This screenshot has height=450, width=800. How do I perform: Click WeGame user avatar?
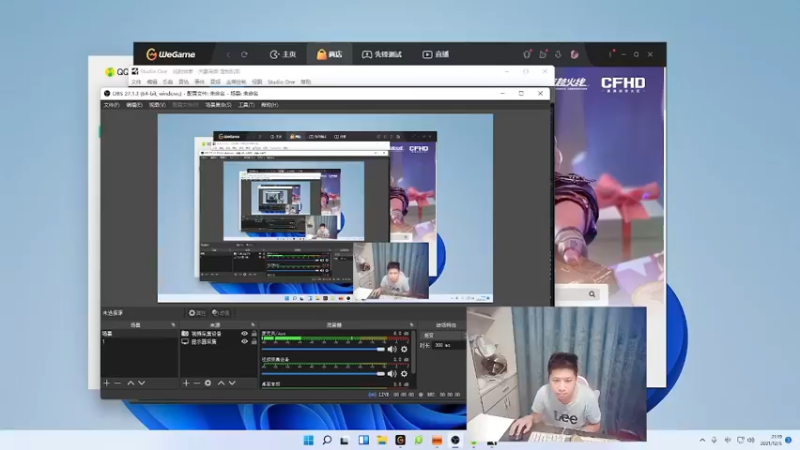574,54
